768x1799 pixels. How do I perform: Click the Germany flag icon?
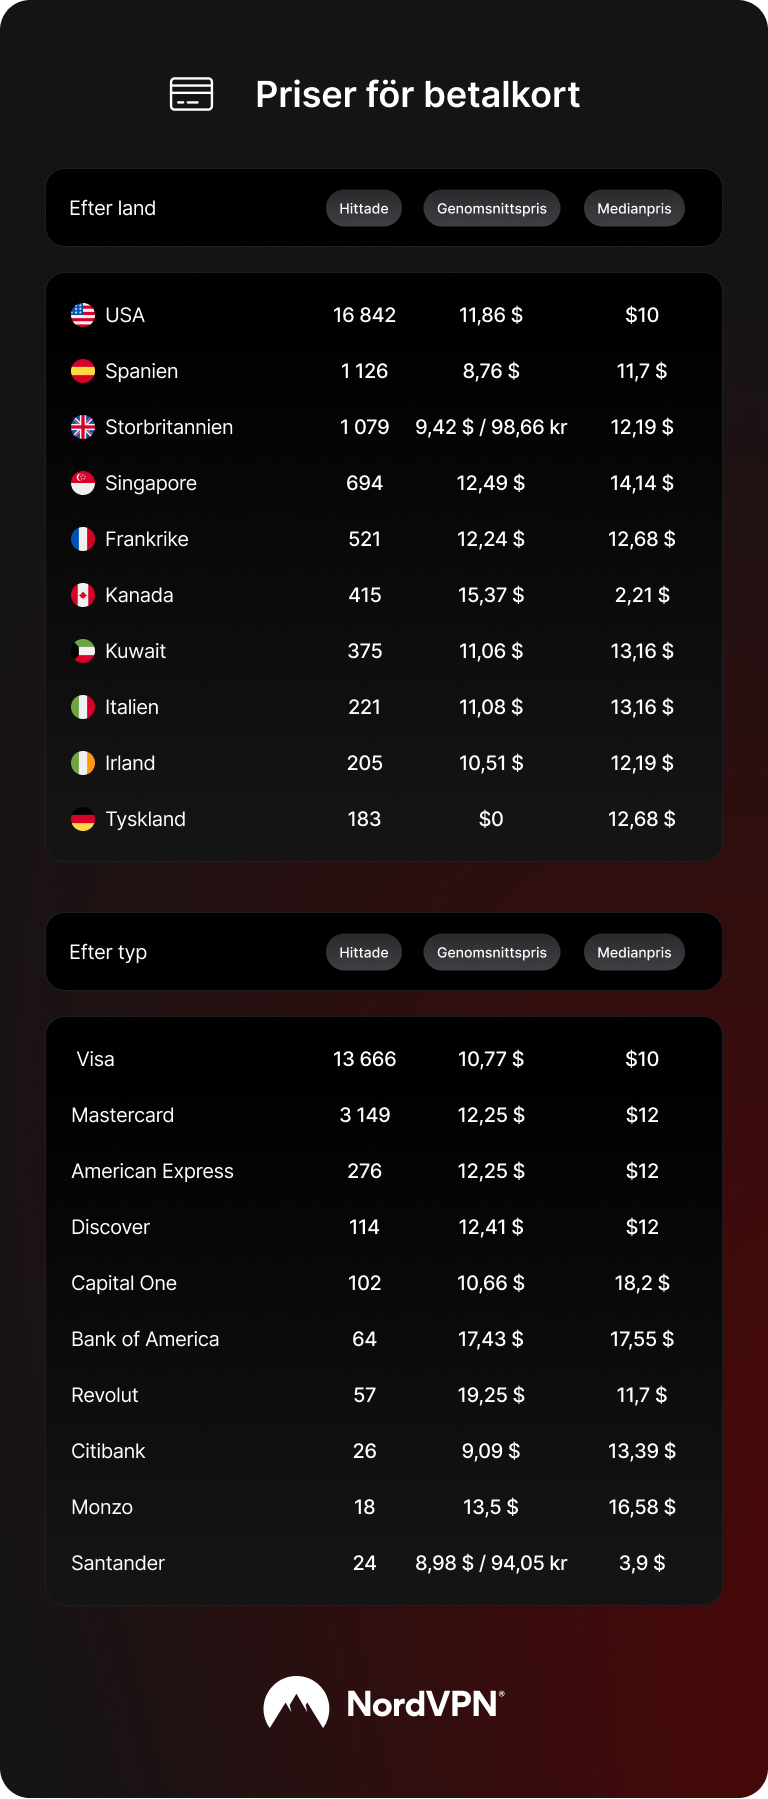tap(83, 819)
